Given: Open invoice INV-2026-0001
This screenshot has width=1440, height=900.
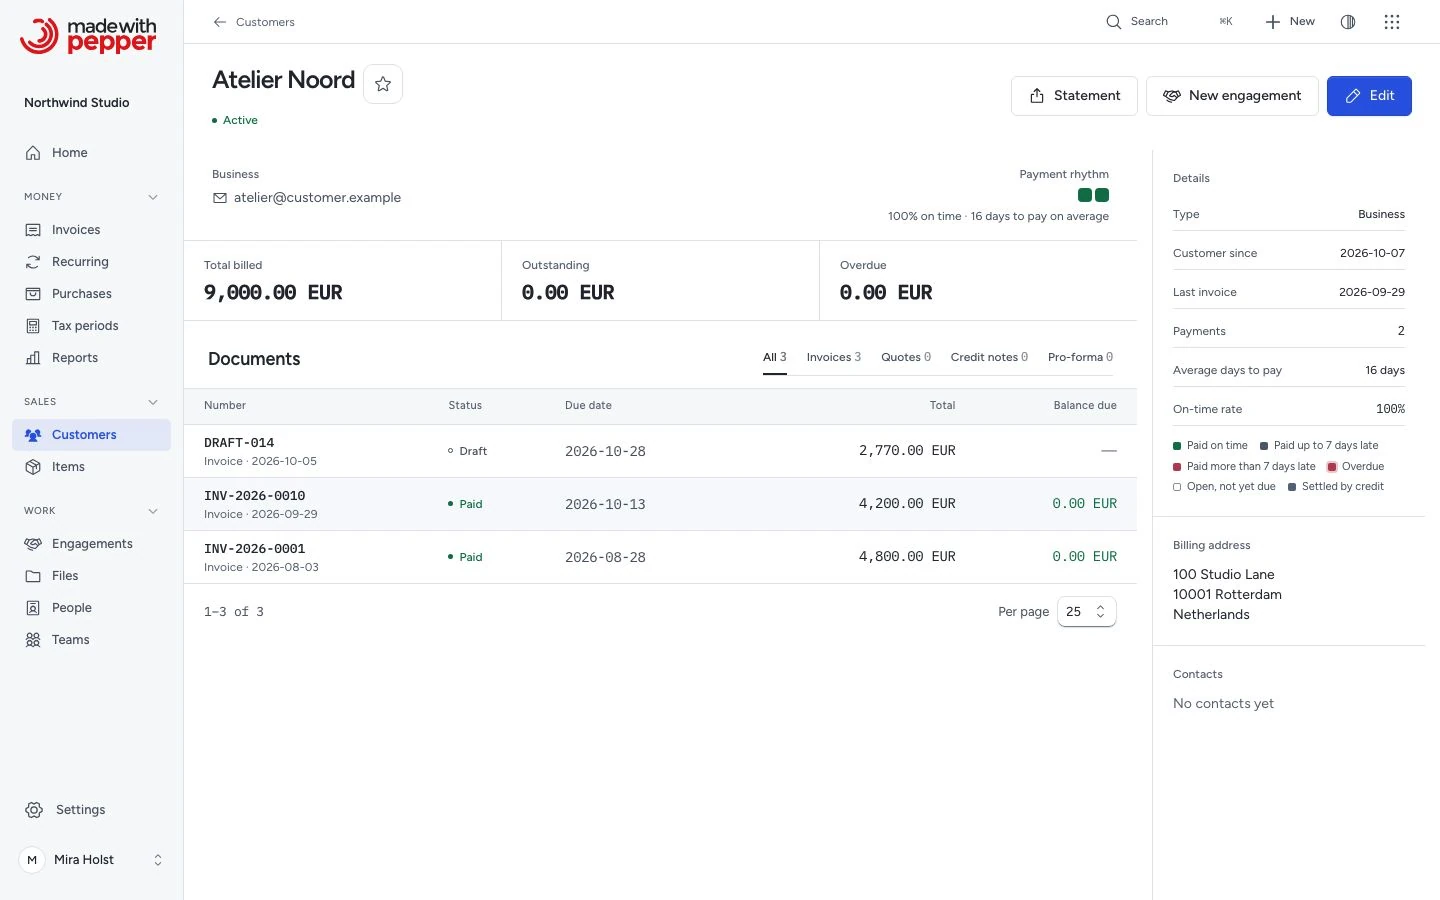Looking at the screenshot, I should 660,557.
